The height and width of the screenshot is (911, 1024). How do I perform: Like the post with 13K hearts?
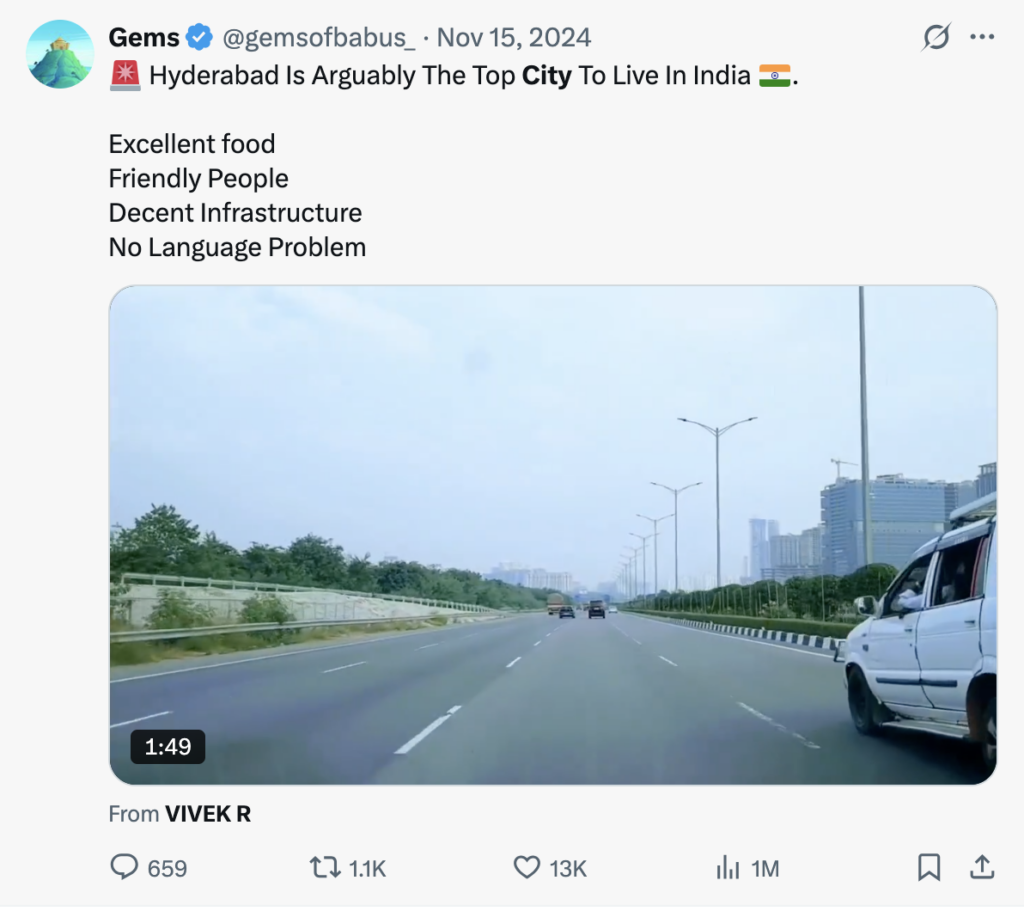click(x=526, y=867)
